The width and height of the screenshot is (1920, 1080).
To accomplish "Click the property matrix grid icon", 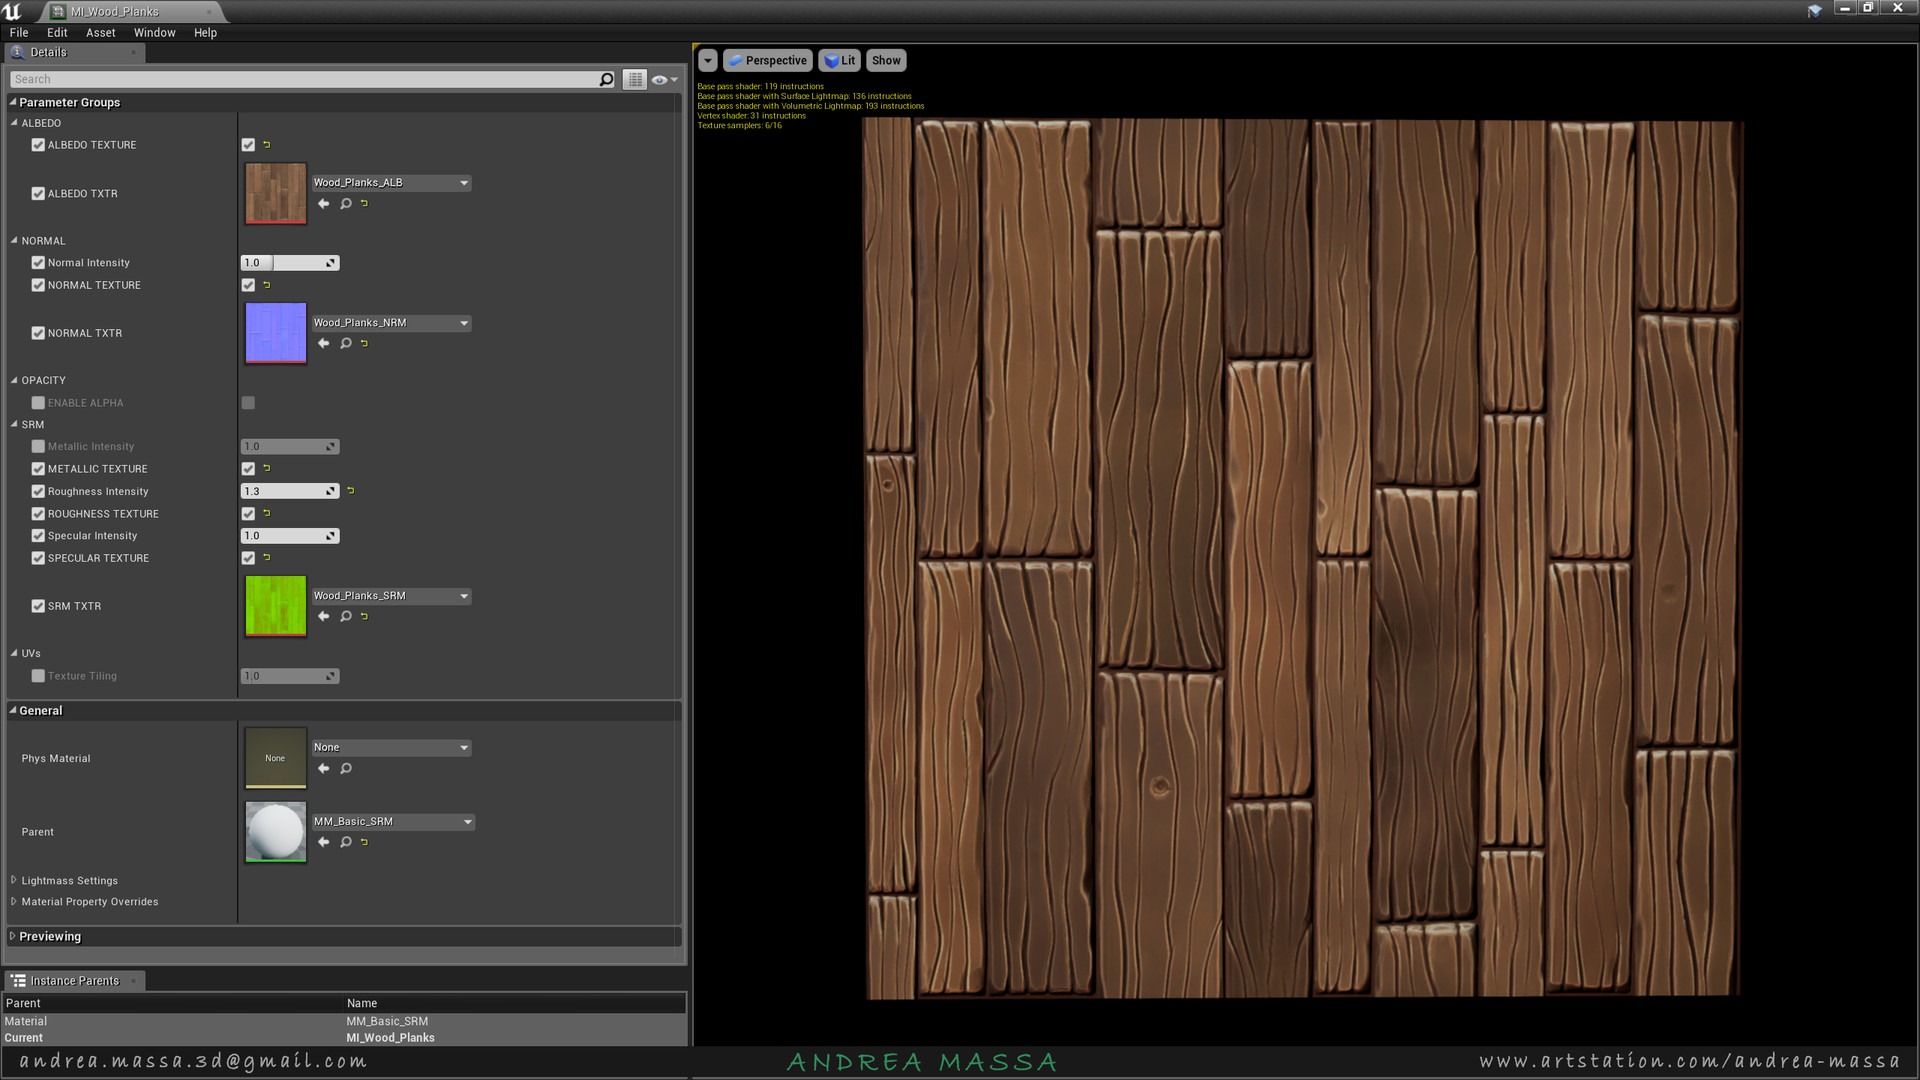I will point(635,80).
